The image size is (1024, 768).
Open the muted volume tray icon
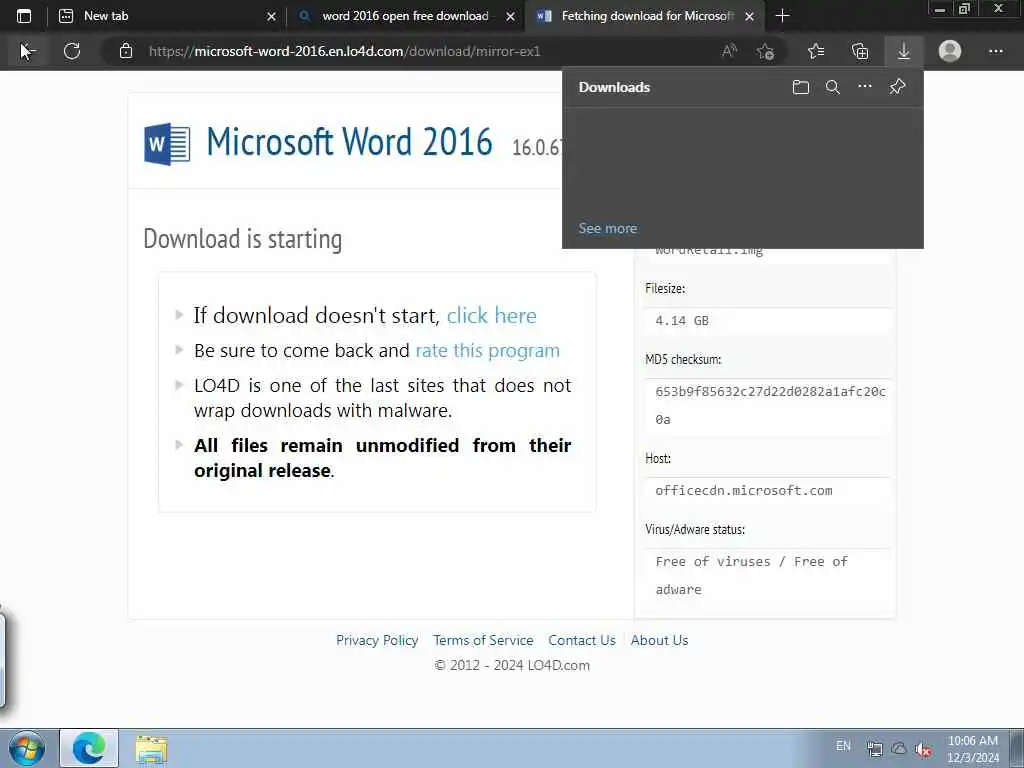(x=923, y=749)
